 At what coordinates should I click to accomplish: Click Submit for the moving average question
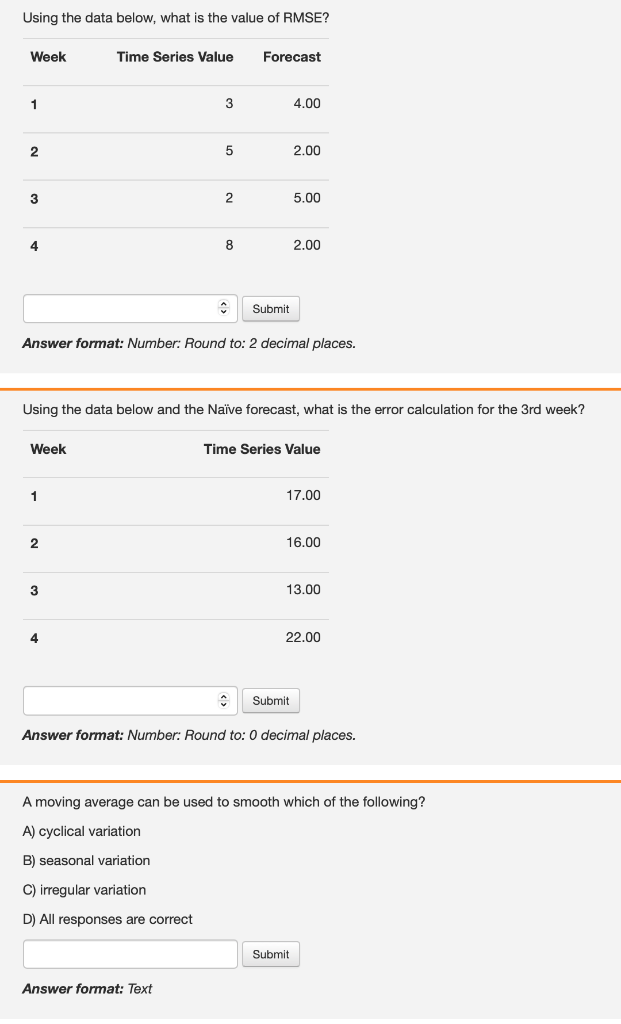(x=270, y=953)
